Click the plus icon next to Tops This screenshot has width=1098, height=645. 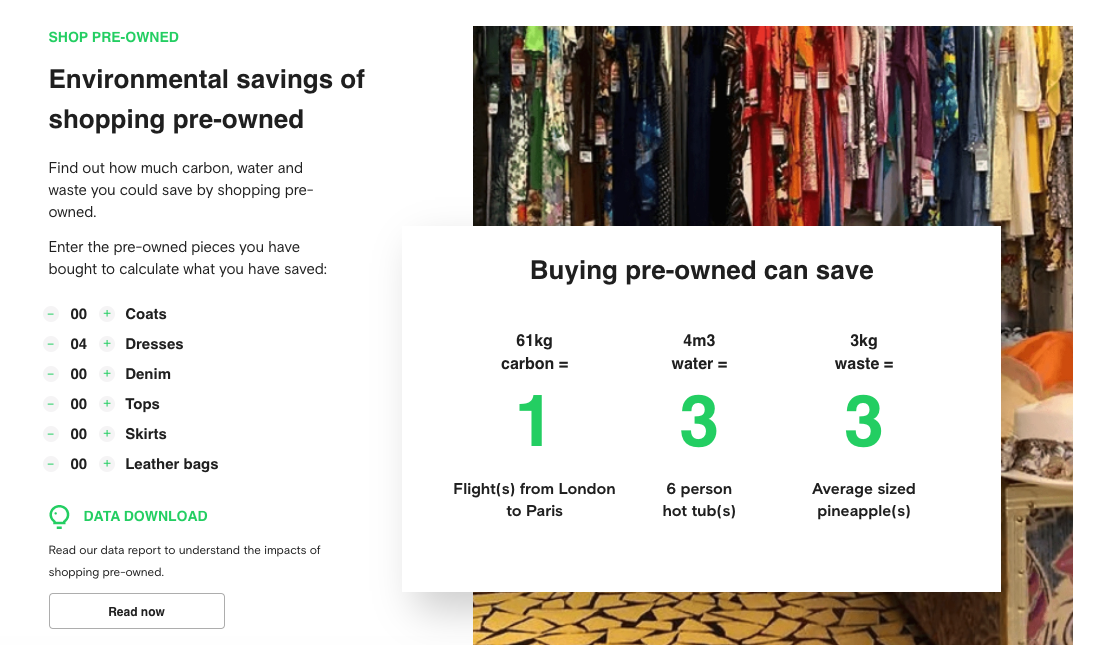(x=107, y=404)
